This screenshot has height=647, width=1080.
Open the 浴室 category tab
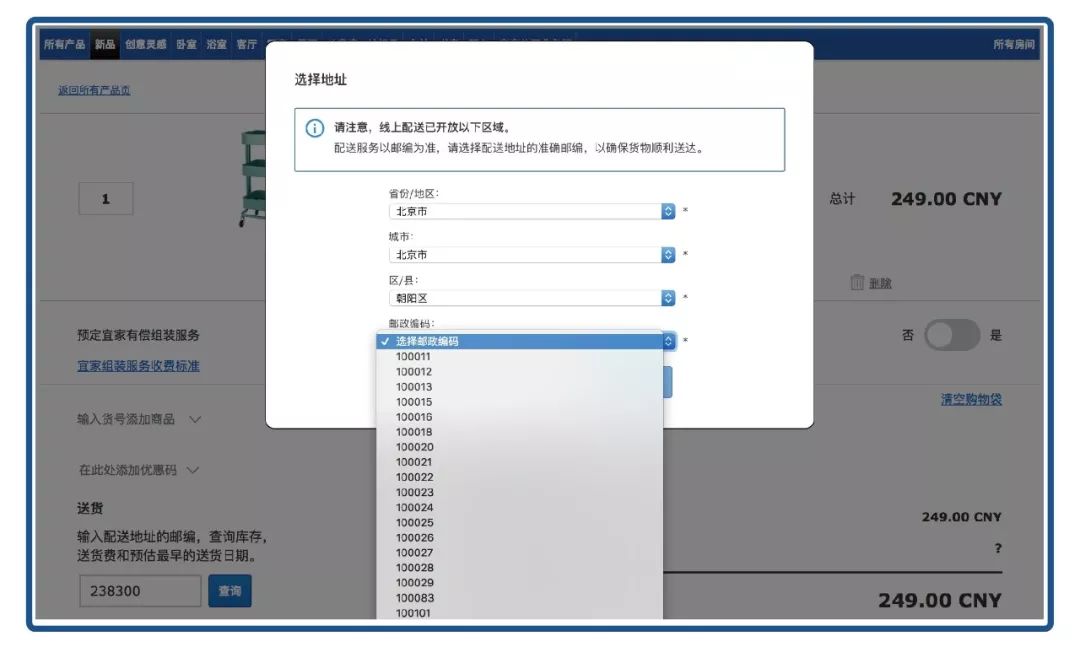[217, 44]
